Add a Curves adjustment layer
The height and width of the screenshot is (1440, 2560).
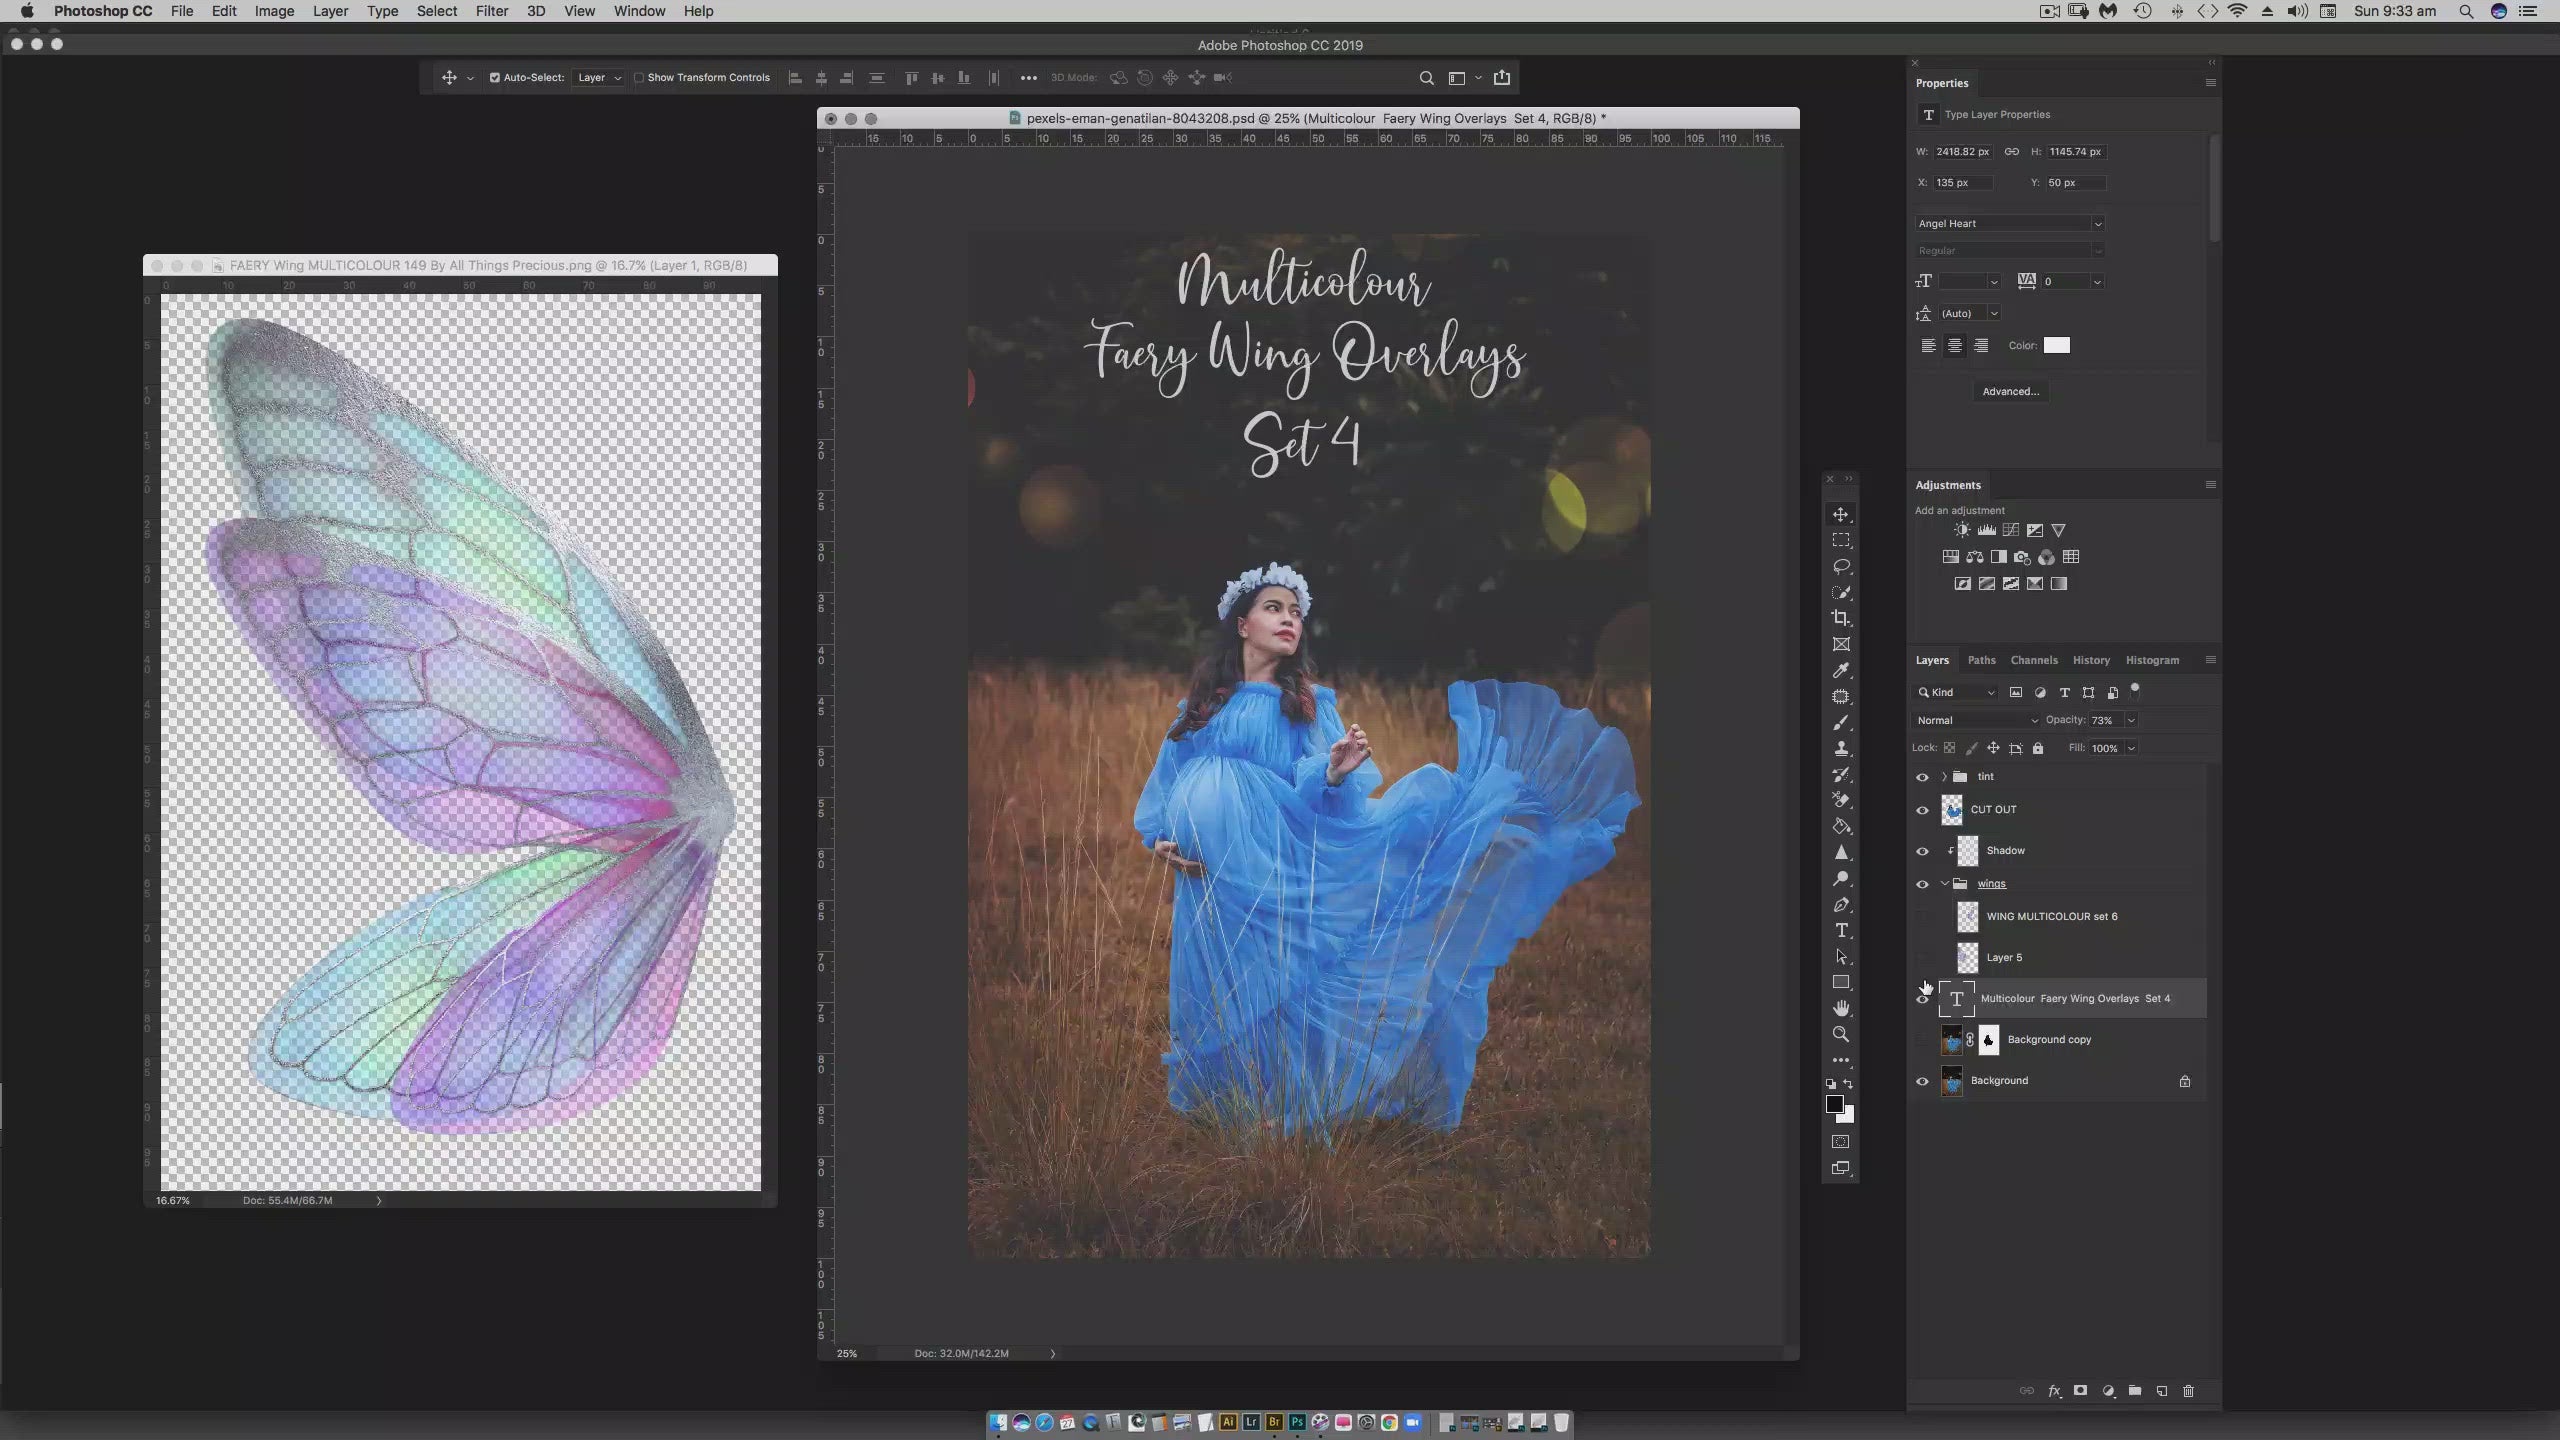pos(2012,531)
